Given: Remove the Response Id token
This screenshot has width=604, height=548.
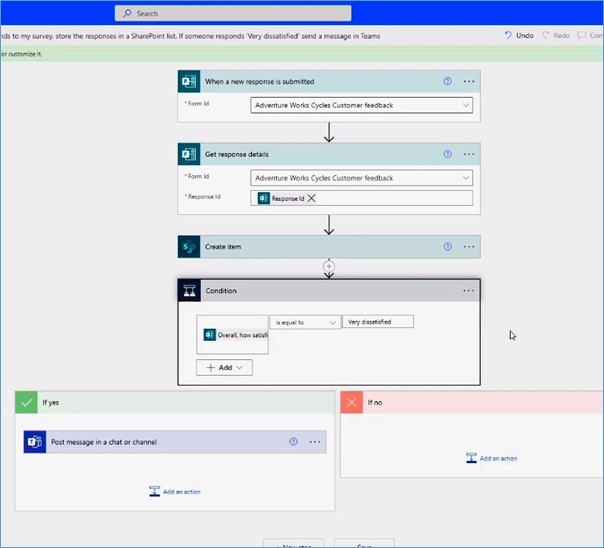Looking at the screenshot, I should [312, 198].
